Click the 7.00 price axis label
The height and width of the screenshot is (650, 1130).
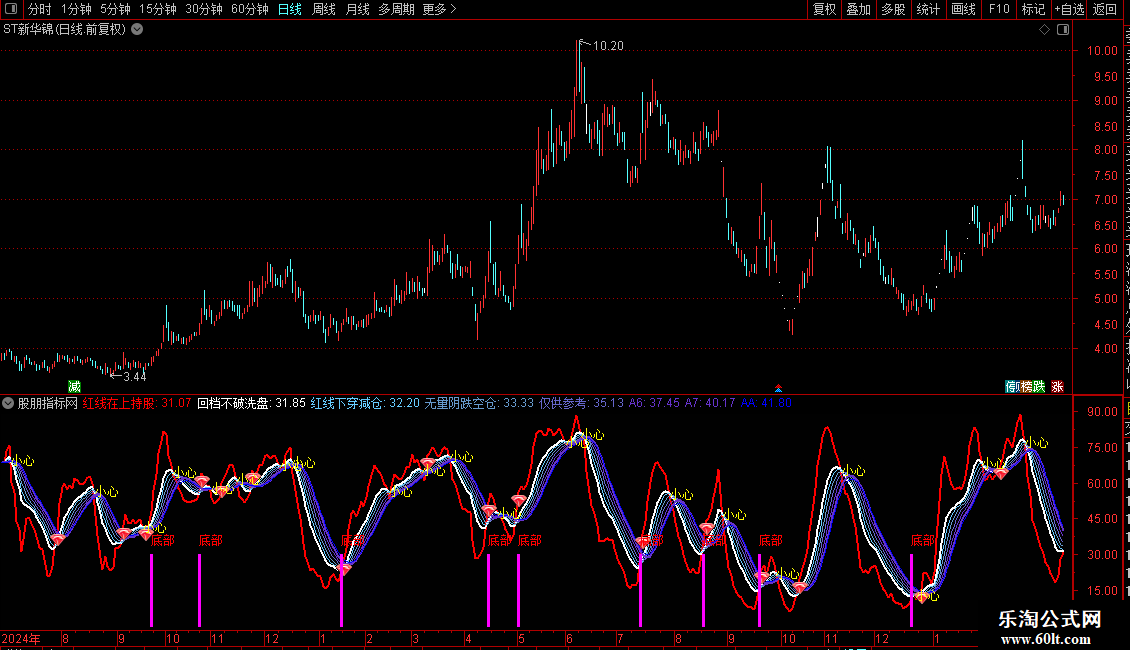coord(1106,200)
